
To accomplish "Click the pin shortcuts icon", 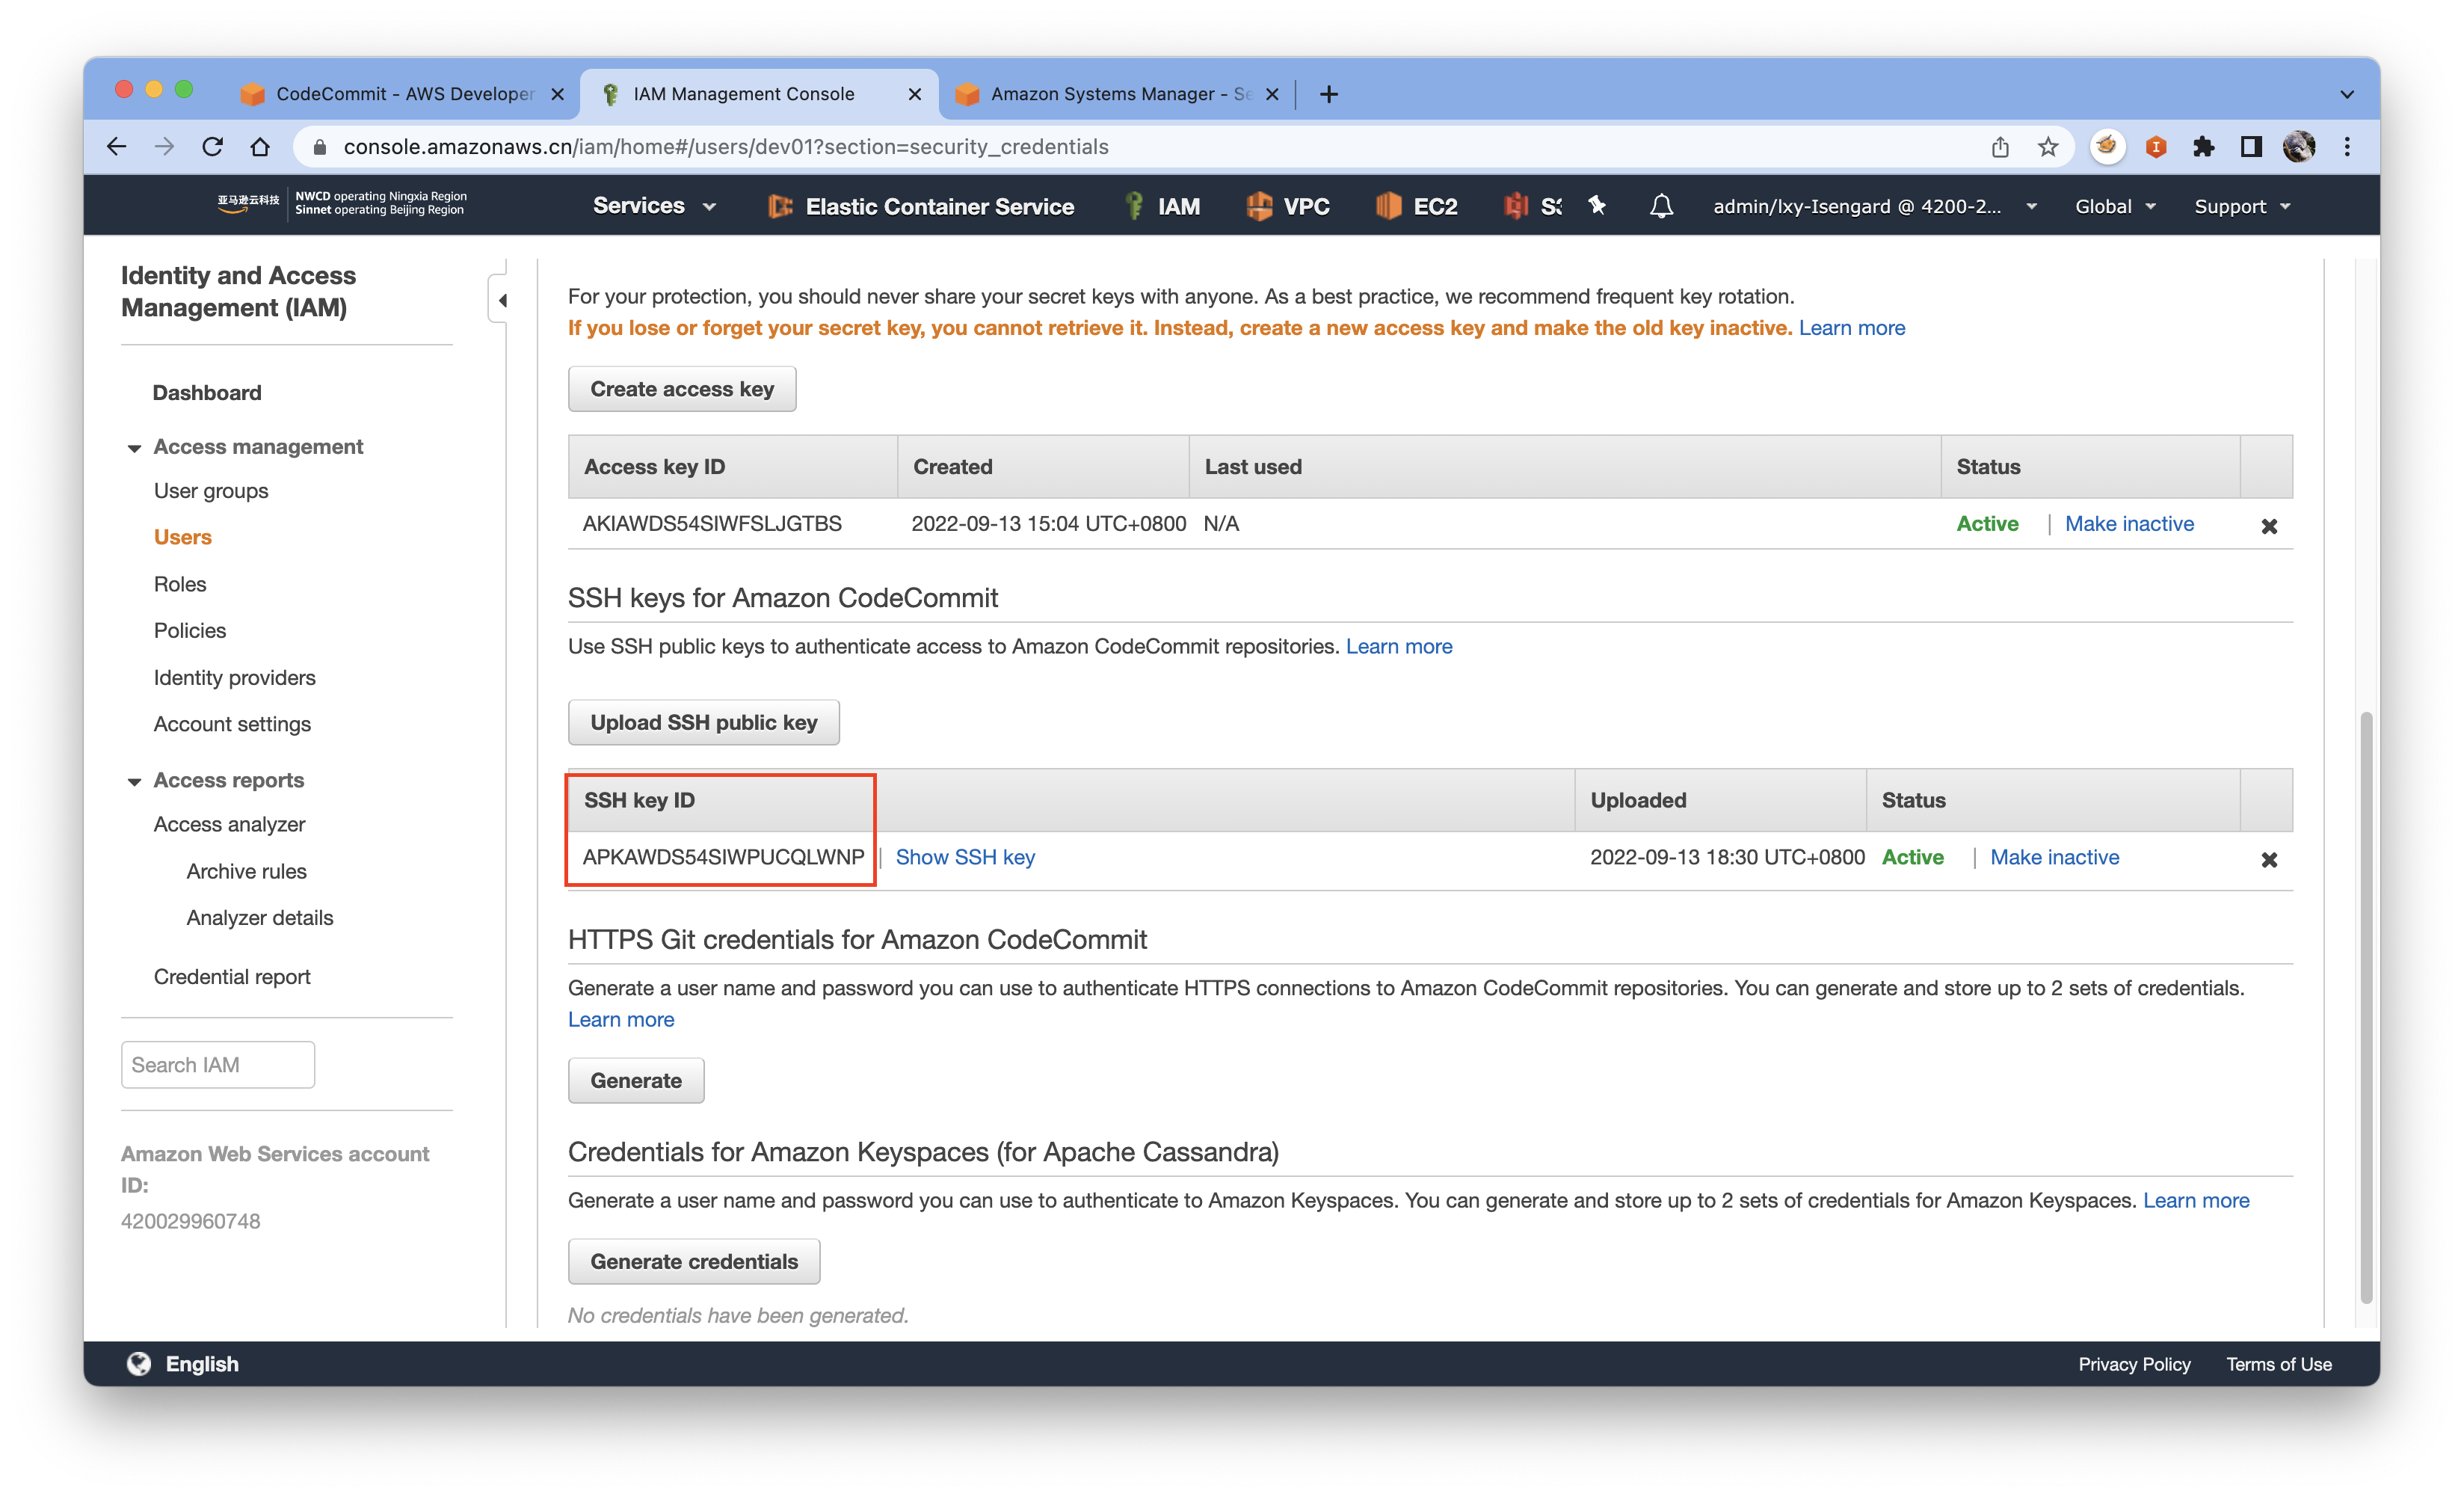I will tap(1597, 206).
